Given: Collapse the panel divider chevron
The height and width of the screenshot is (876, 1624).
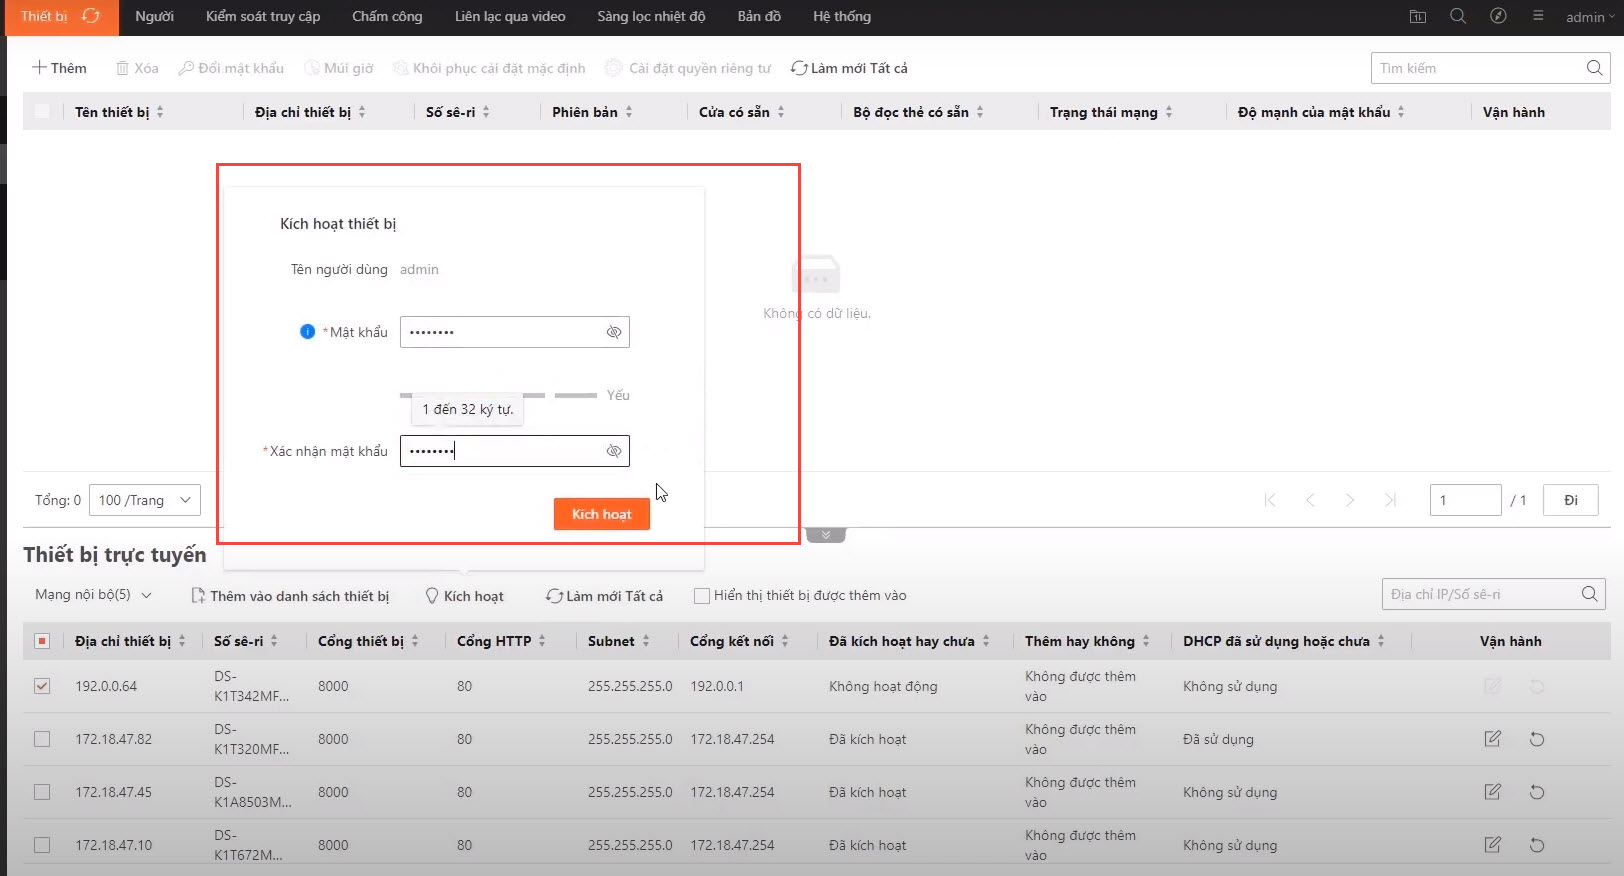Looking at the screenshot, I should 826,535.
